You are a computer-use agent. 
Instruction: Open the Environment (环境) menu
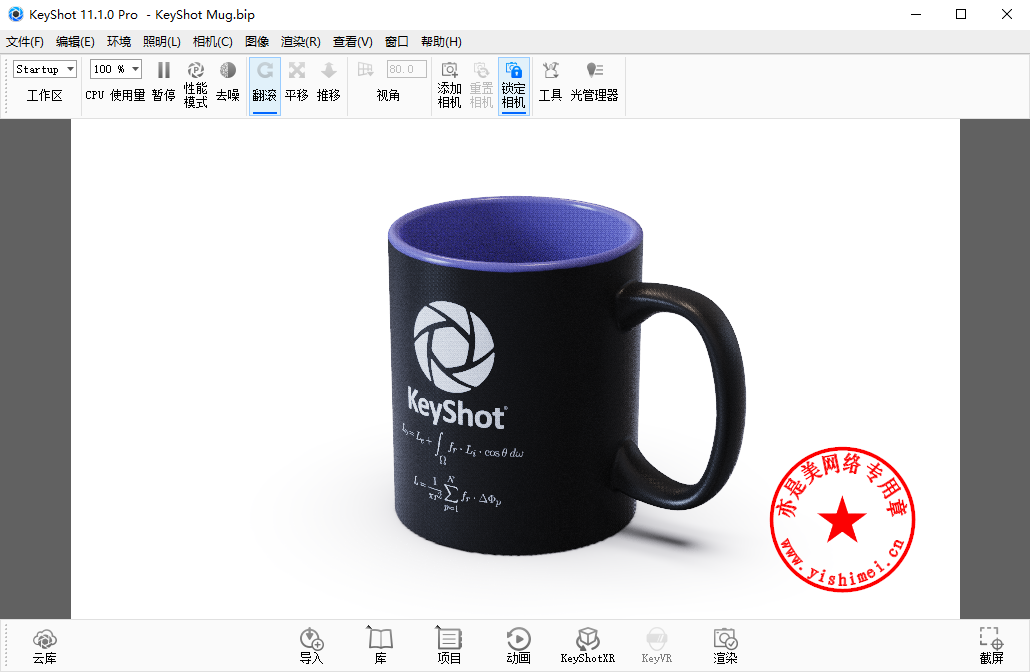coord(119,41)
